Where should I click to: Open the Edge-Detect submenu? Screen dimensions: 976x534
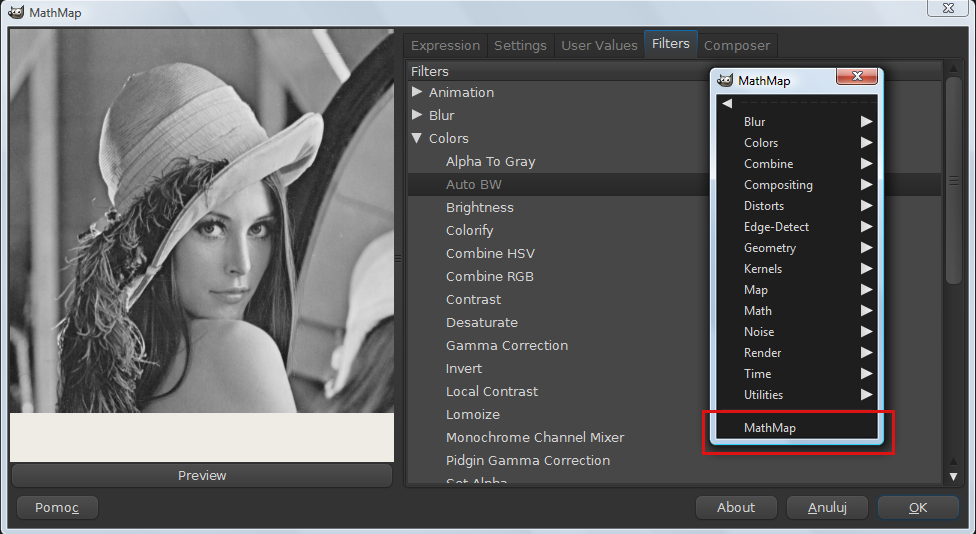pos(796,227)
